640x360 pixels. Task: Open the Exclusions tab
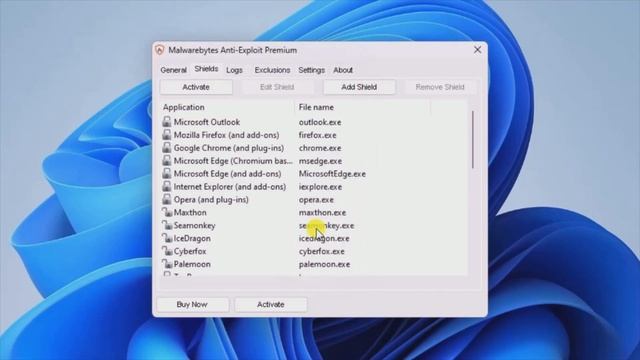(272, 70)
